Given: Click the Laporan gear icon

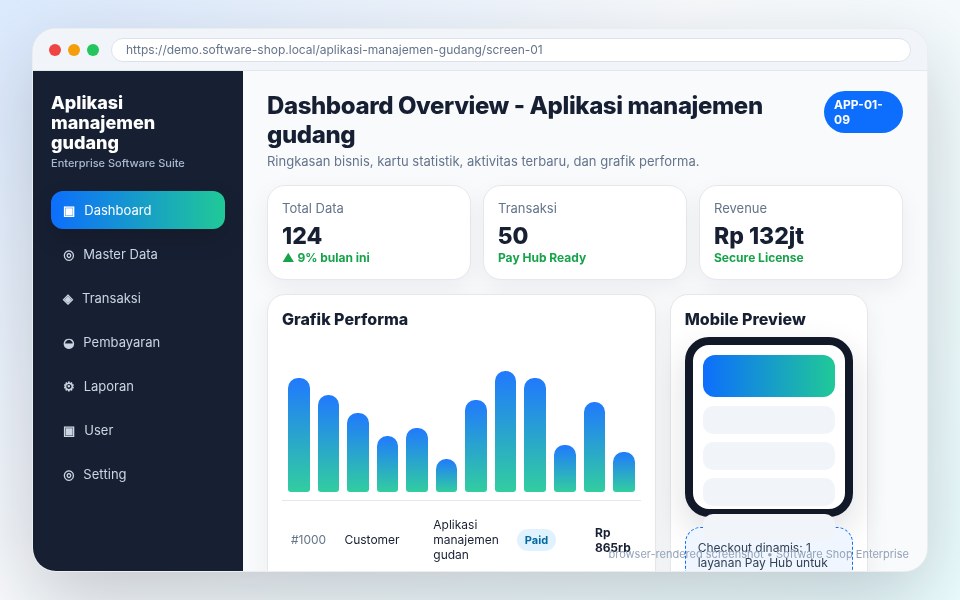Looking at the screenshot, I should (69, 387).
